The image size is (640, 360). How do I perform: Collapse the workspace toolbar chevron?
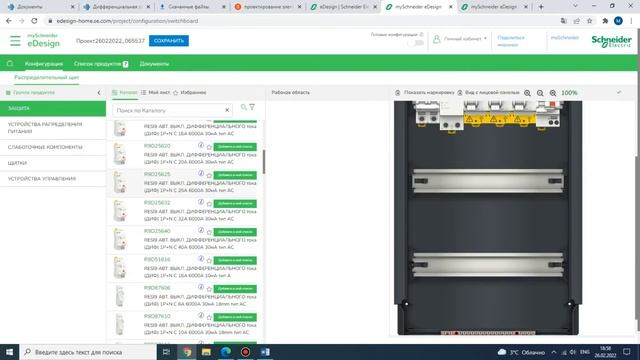tap(619, 93)
